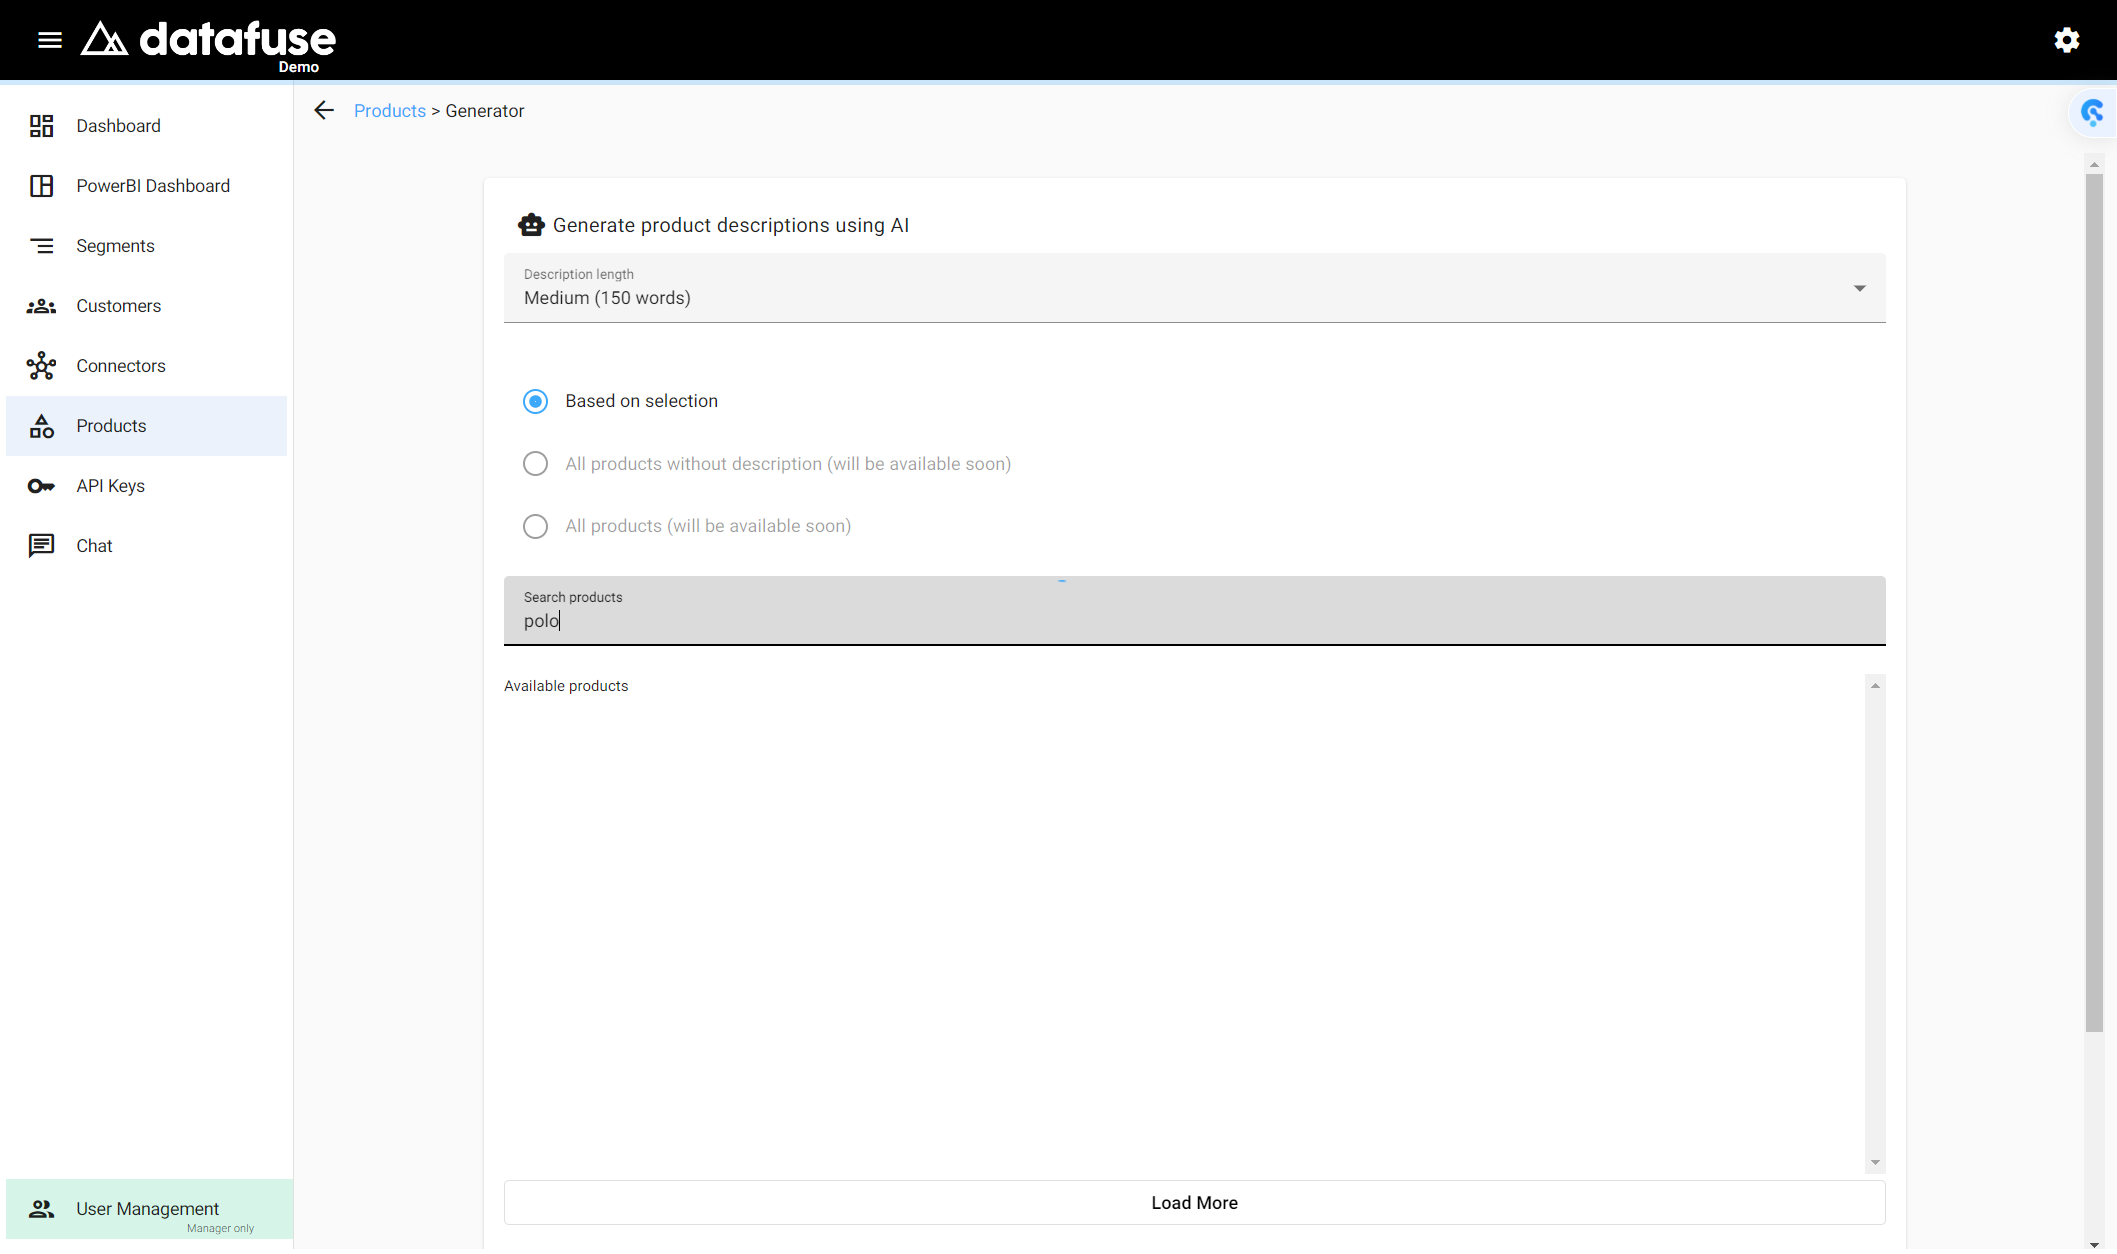This screenshot has width=2117, height=1254.
Task: Click the Chat message icon
Action: coord(41,546)
